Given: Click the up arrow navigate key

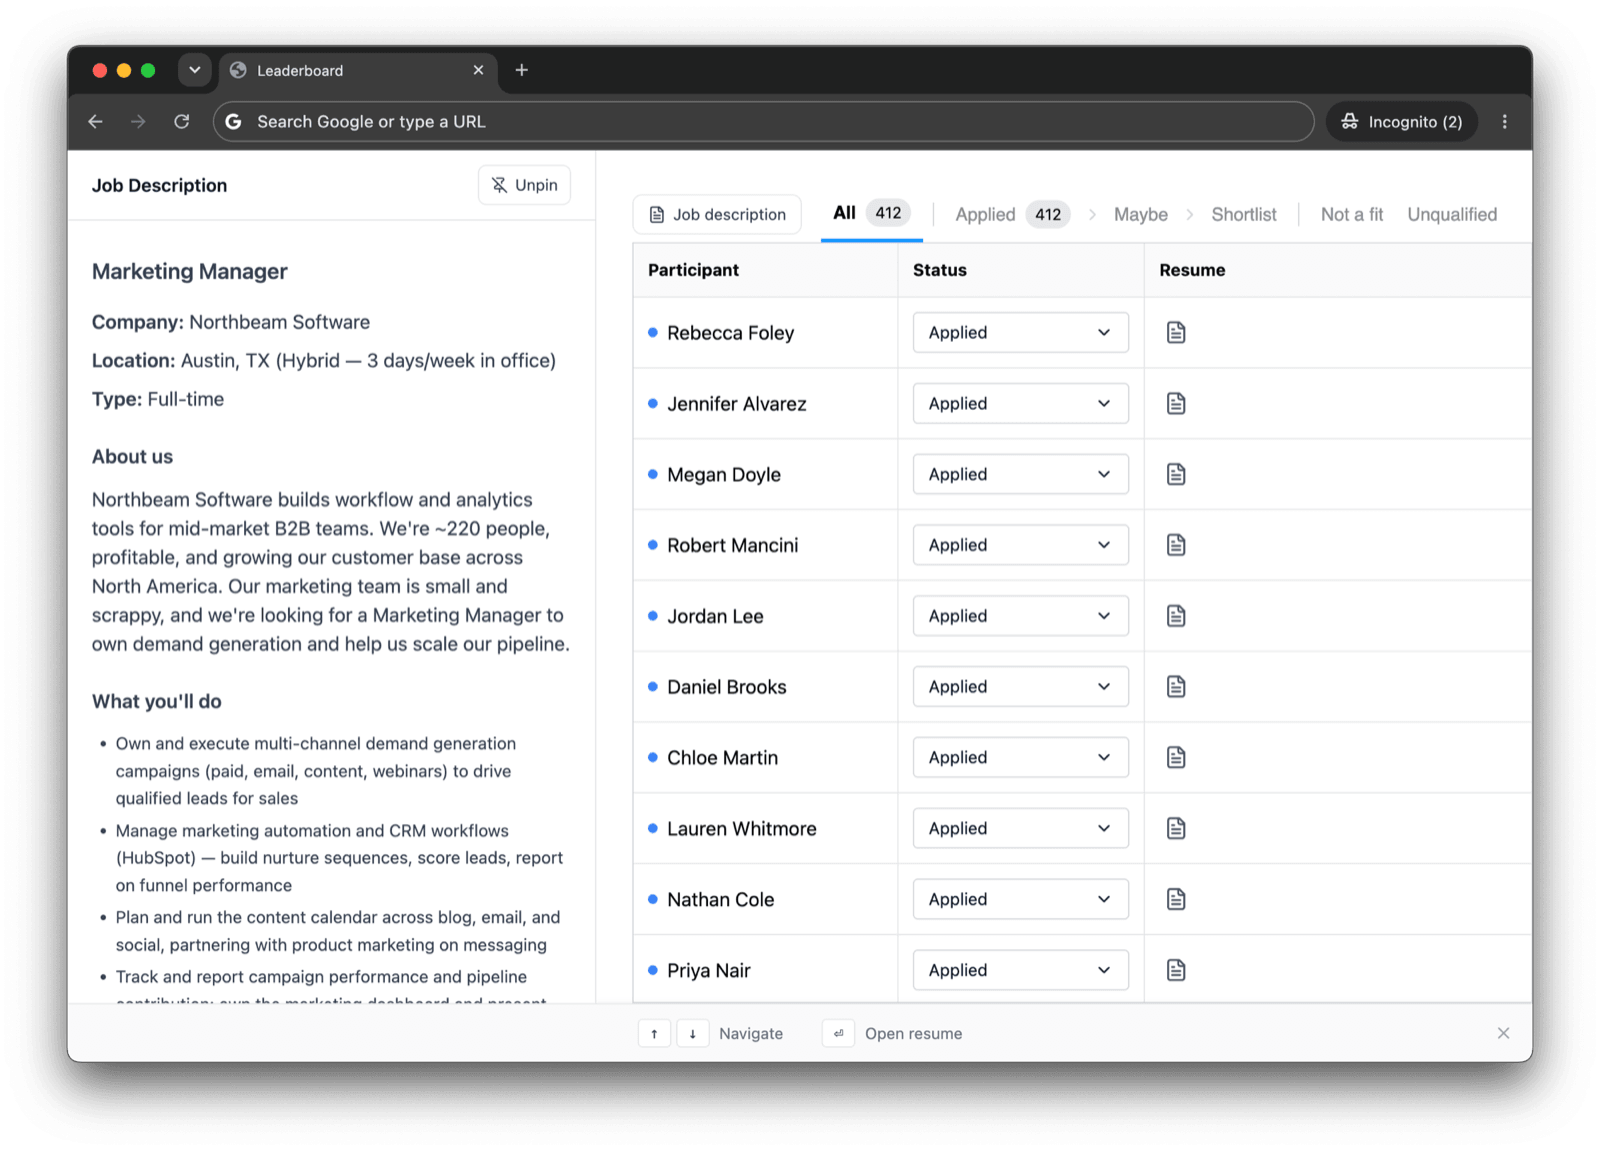Looking at the screenshot, I should point(654,1034).
